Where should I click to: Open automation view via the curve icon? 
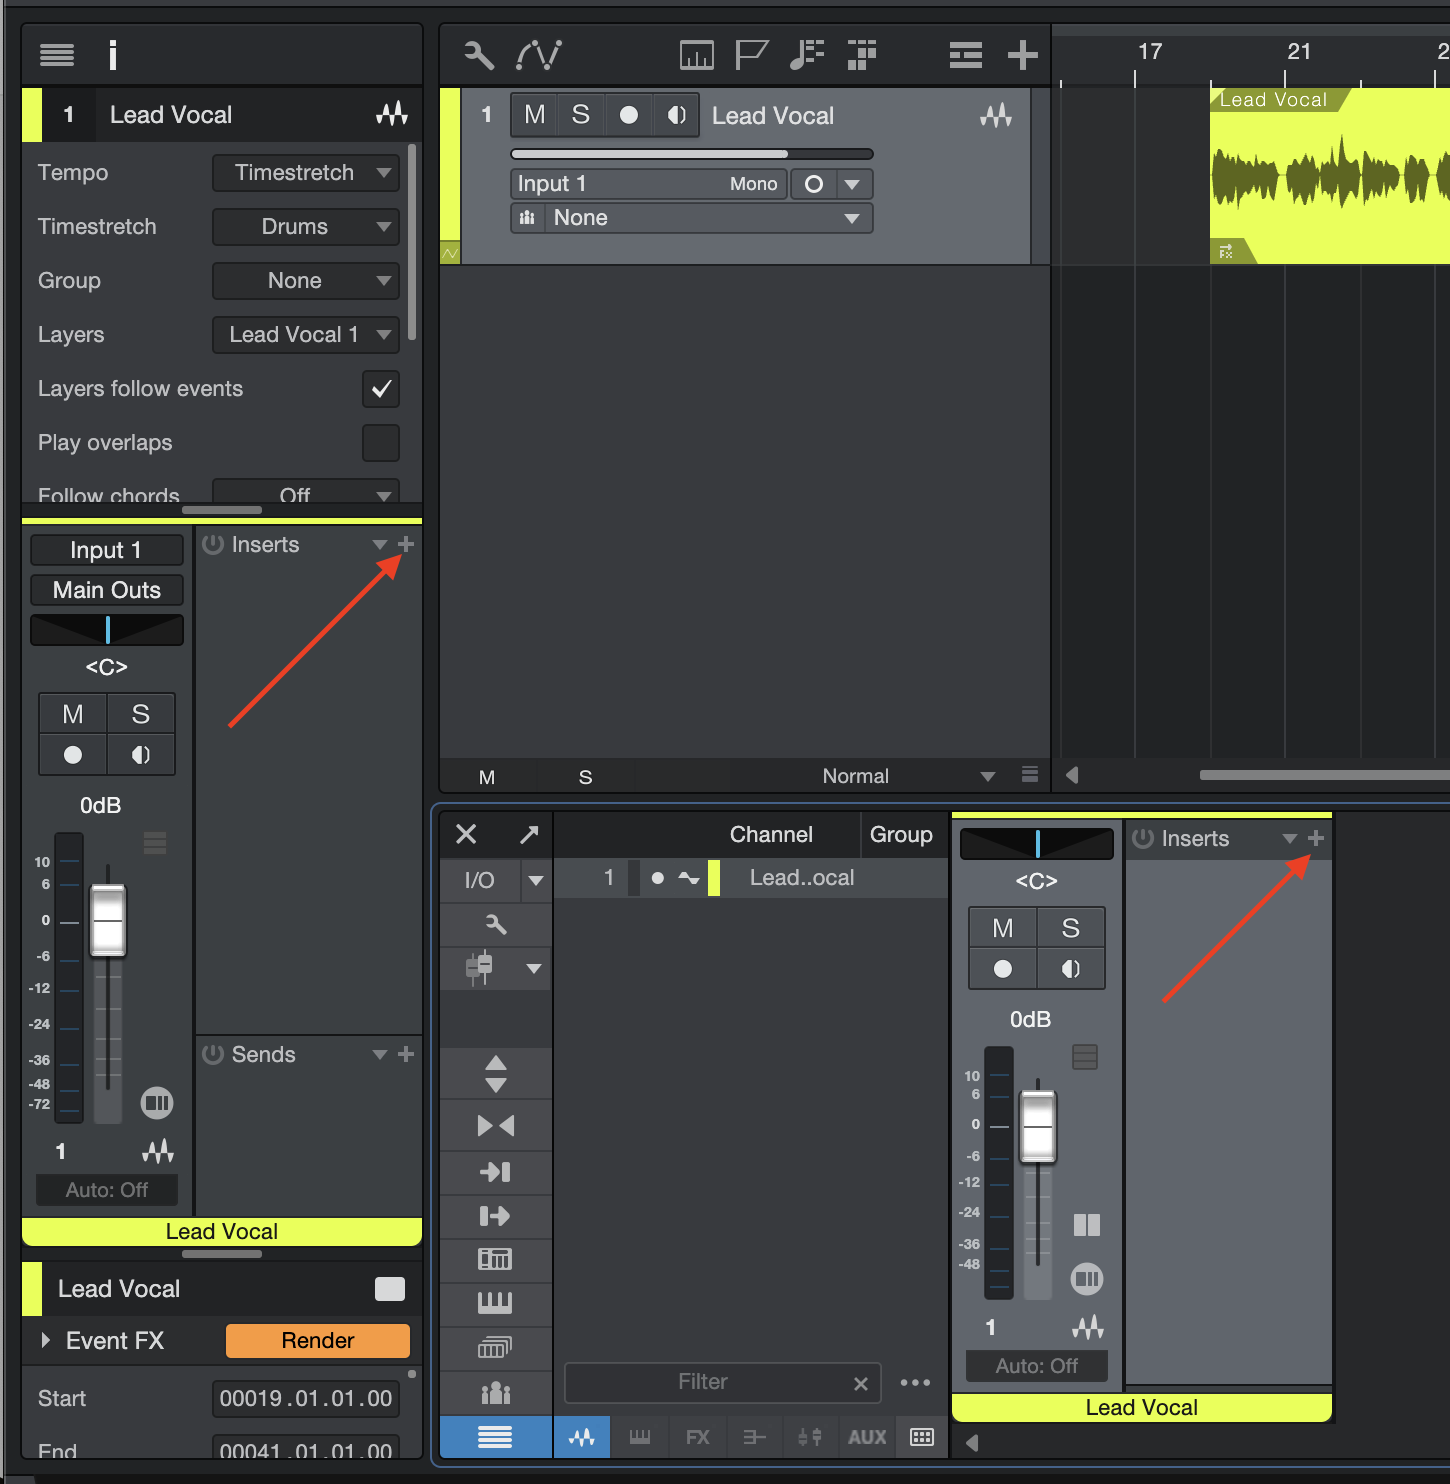click(539, 55)
